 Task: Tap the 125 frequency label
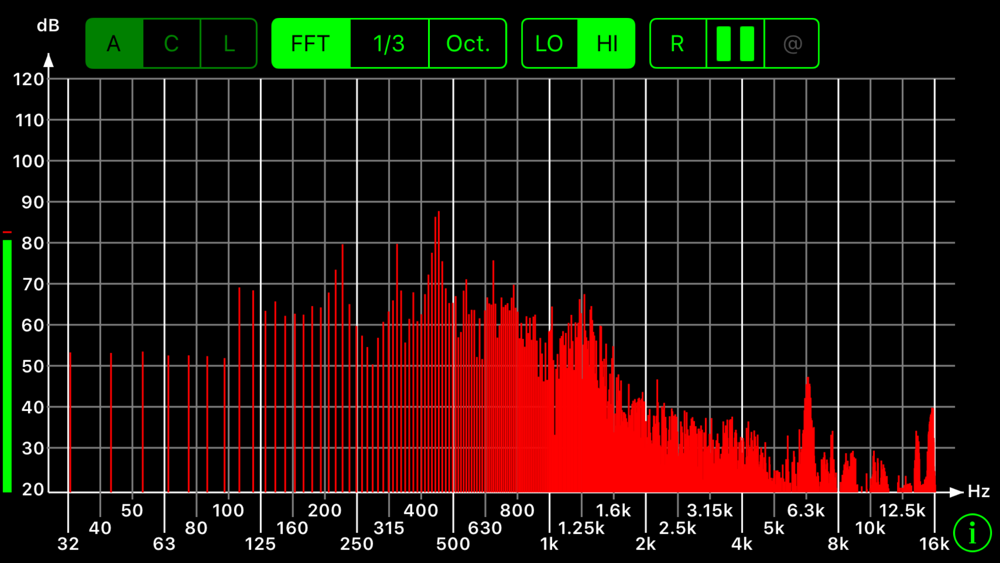pyautogui.click(x=260, y=544)
